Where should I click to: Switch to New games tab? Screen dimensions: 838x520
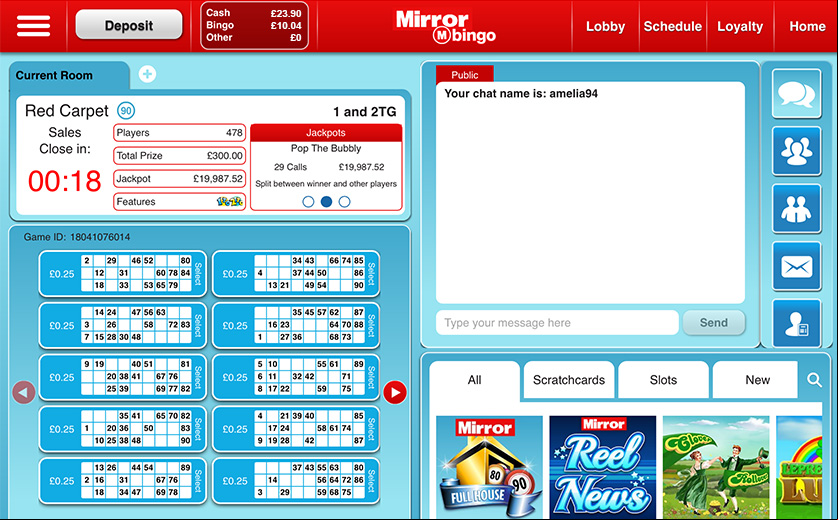coord(757,380)
